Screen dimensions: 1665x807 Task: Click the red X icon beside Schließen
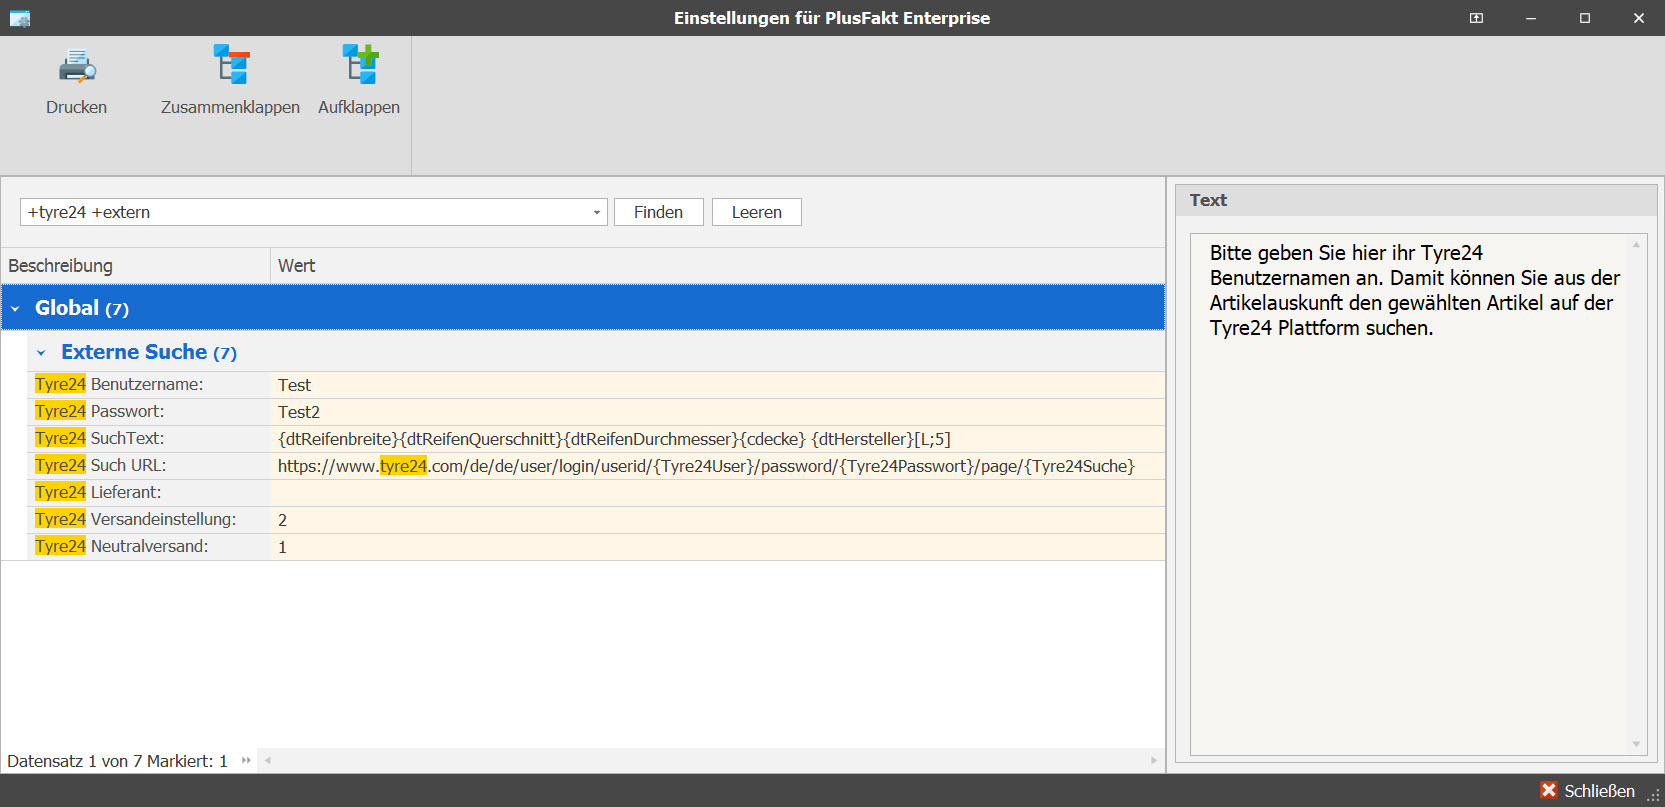point(1548,790)
